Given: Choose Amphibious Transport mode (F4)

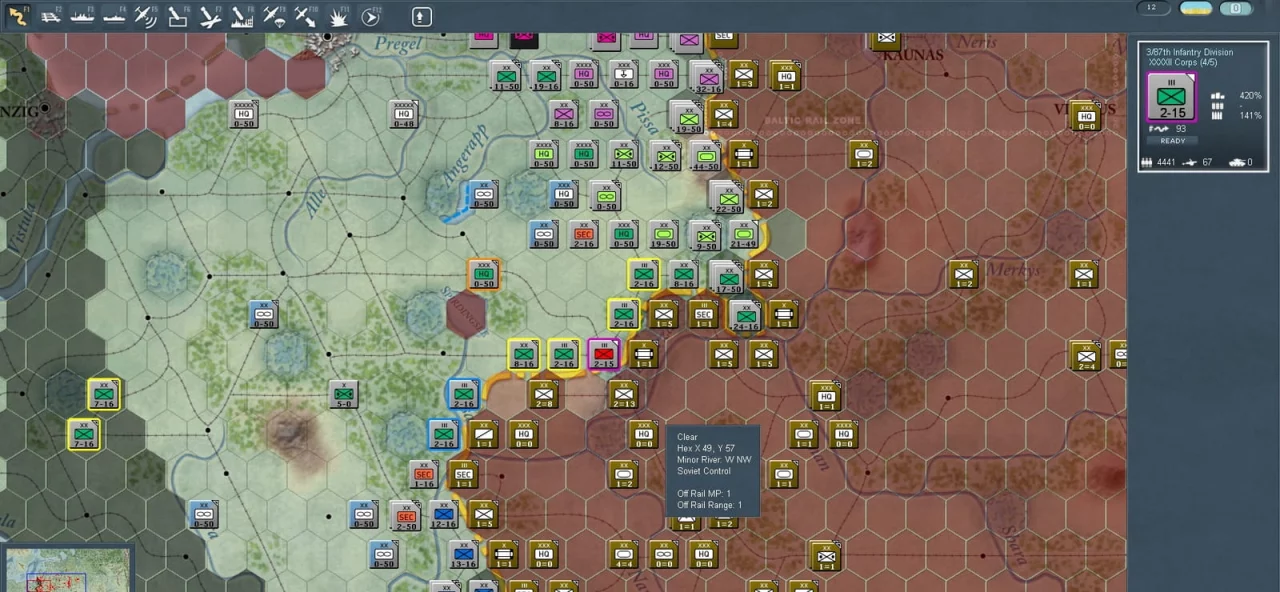Looking at the screenshot, I should 114,15.
